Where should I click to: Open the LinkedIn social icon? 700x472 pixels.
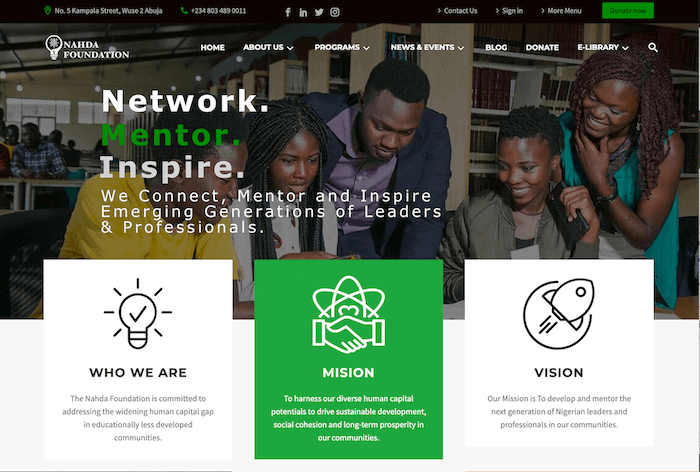(x=303, y=12)
